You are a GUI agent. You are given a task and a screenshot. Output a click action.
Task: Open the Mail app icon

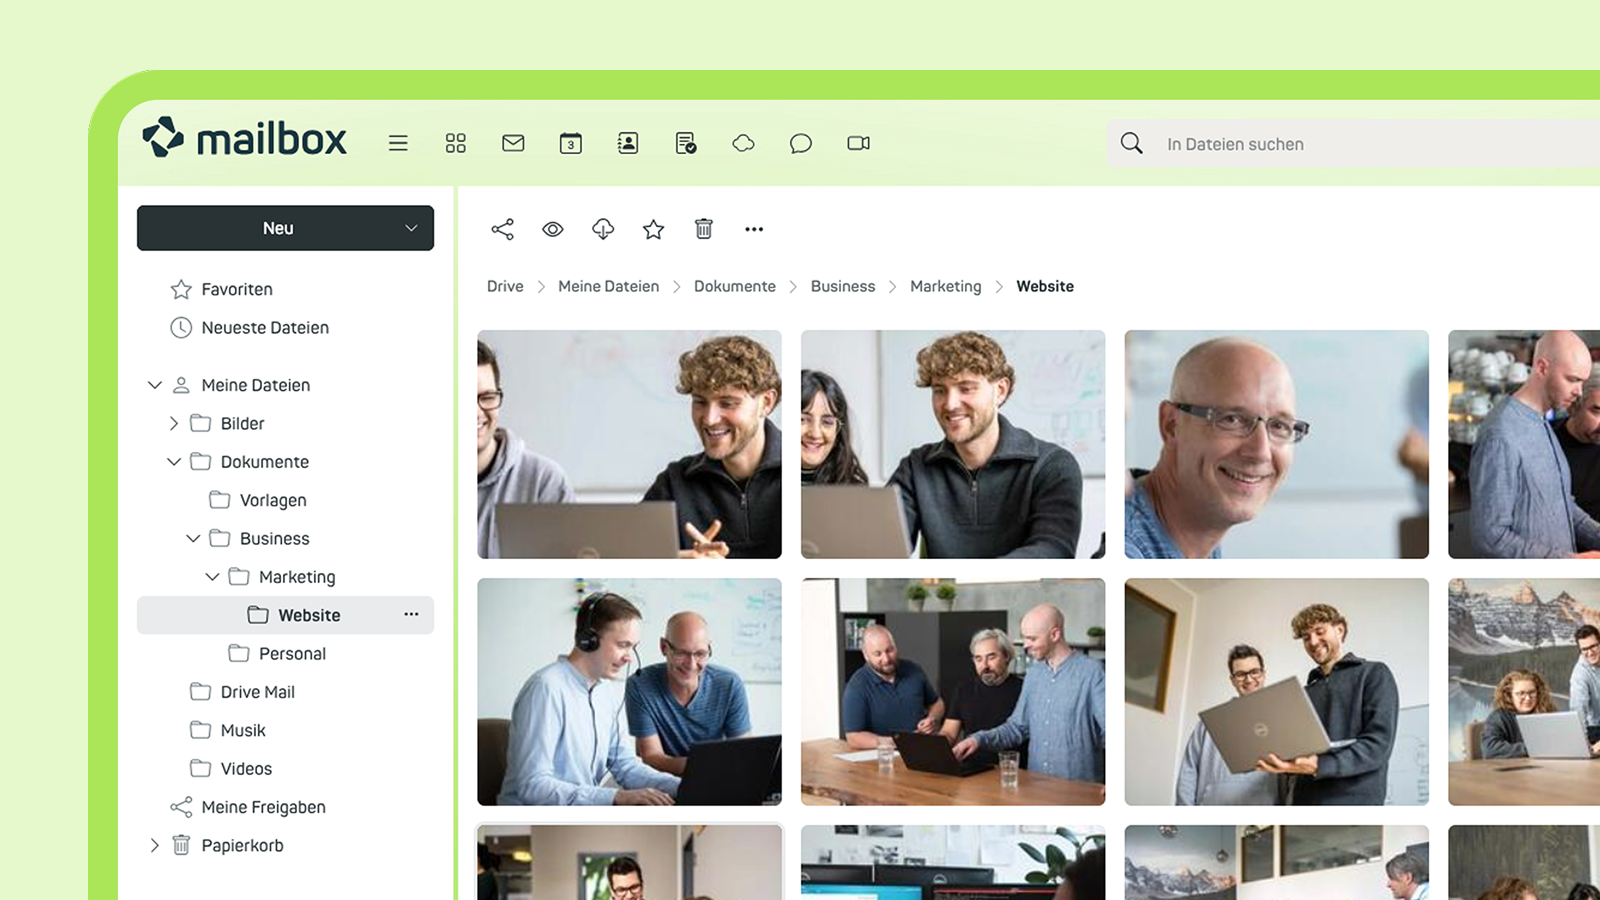tap(513, 143)
